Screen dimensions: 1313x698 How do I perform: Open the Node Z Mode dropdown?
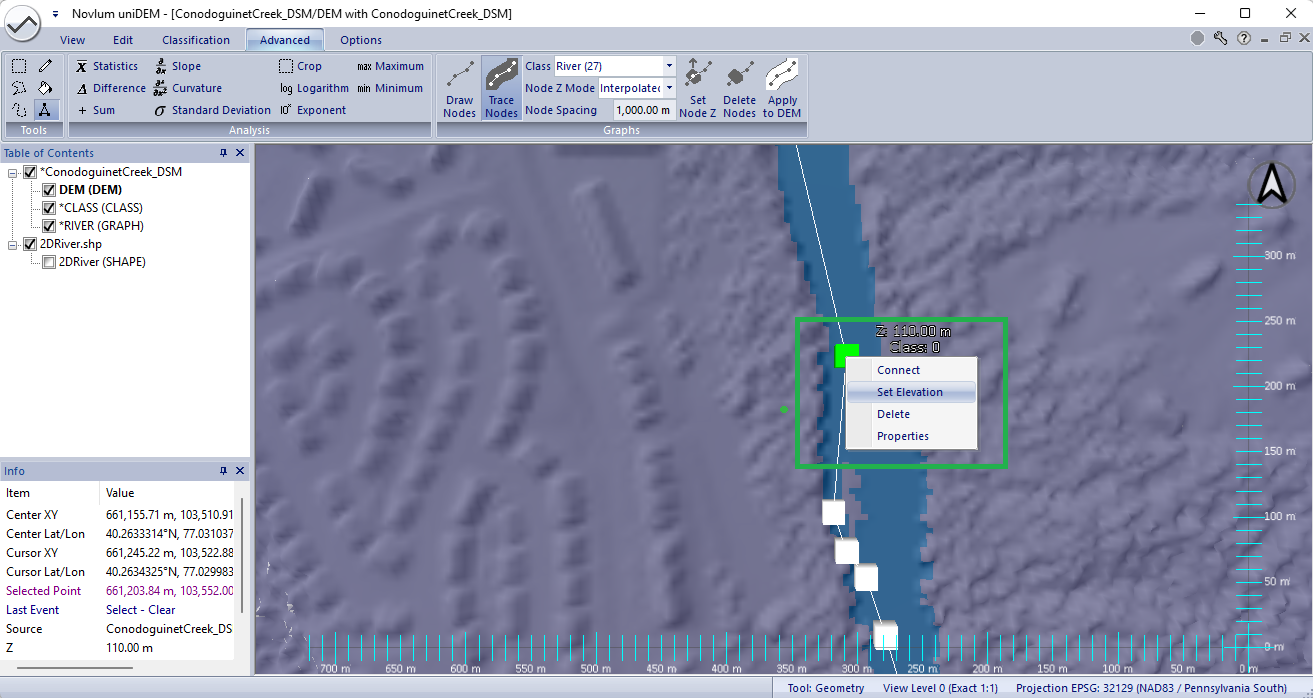pos(669,88)
